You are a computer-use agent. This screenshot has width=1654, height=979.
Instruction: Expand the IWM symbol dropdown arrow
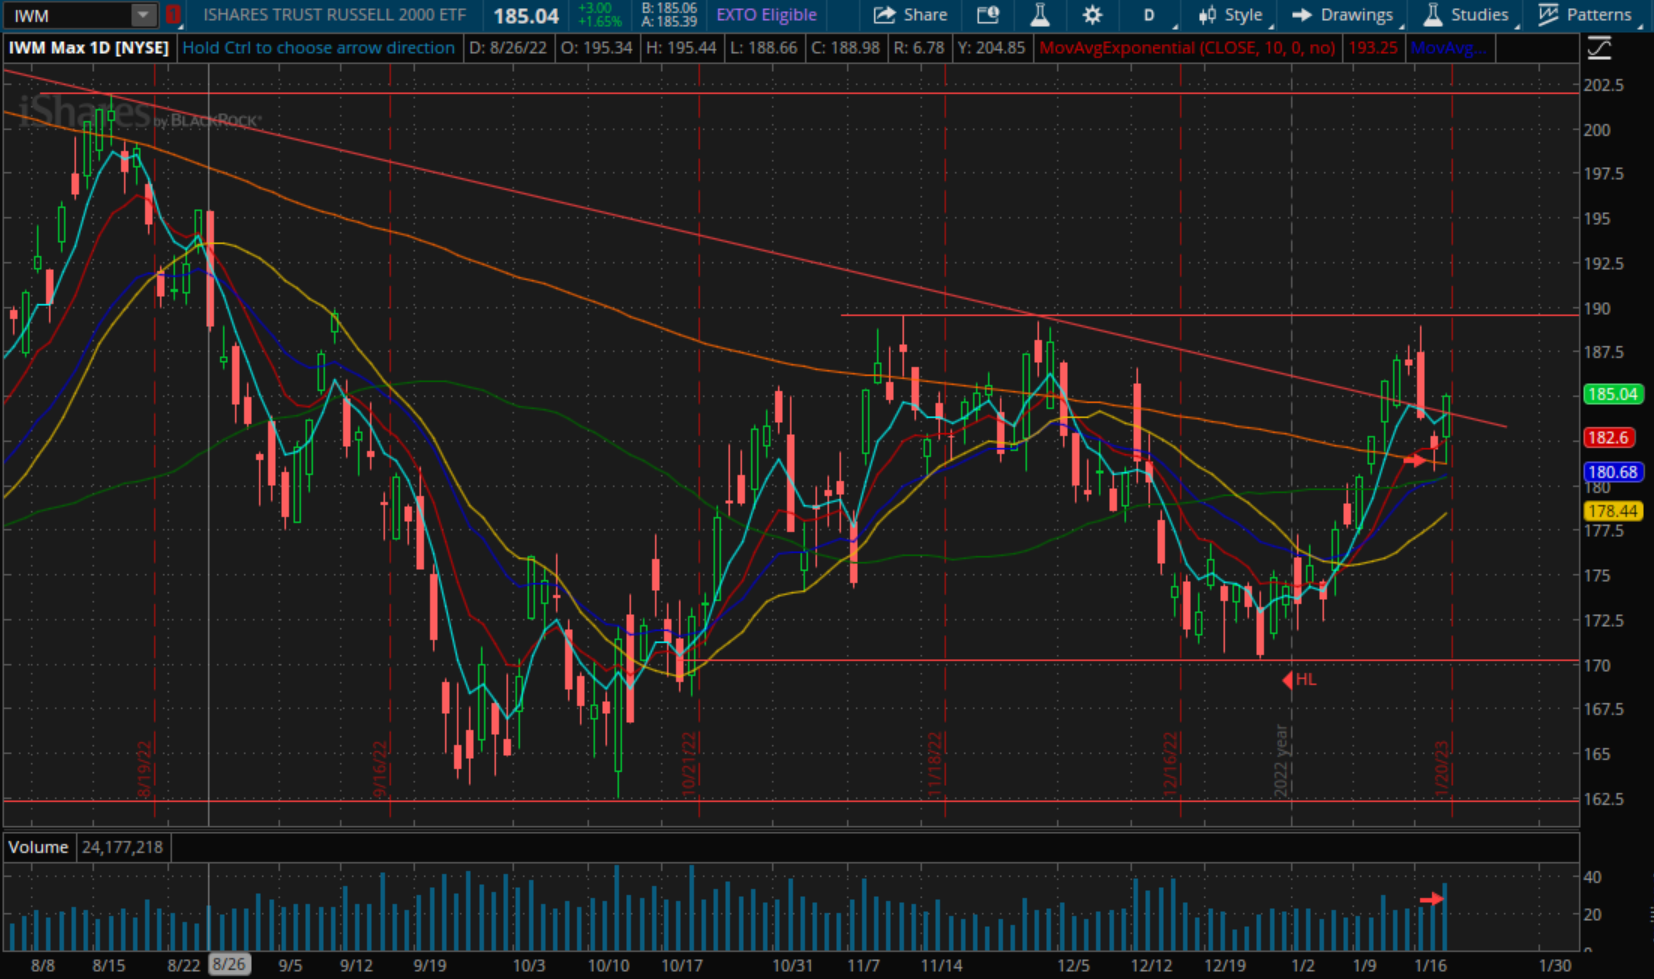(x=143, y=15)
